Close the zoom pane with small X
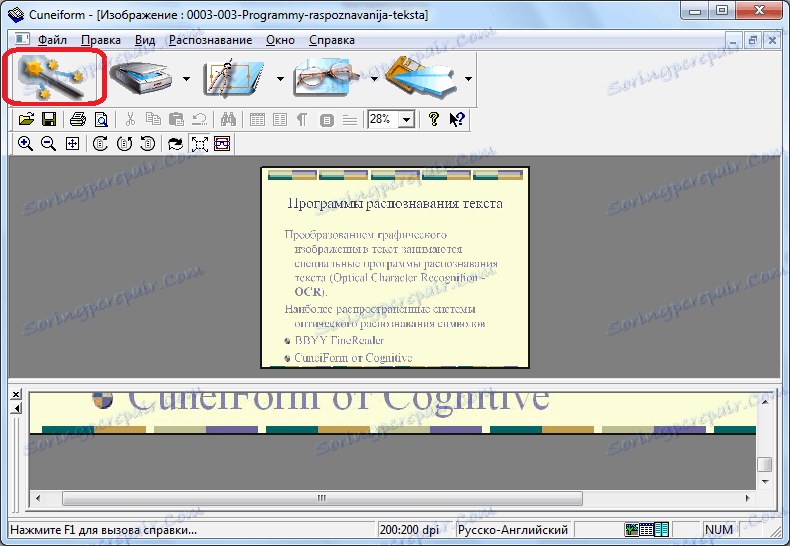The image size is (790, 546). point(16,394)
